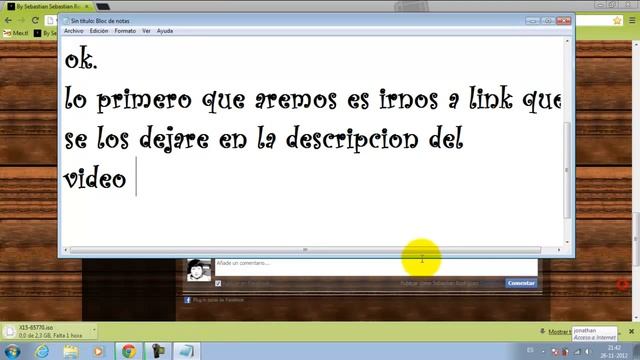Open Windows Explorer folder from taskbar

point(71,351)
